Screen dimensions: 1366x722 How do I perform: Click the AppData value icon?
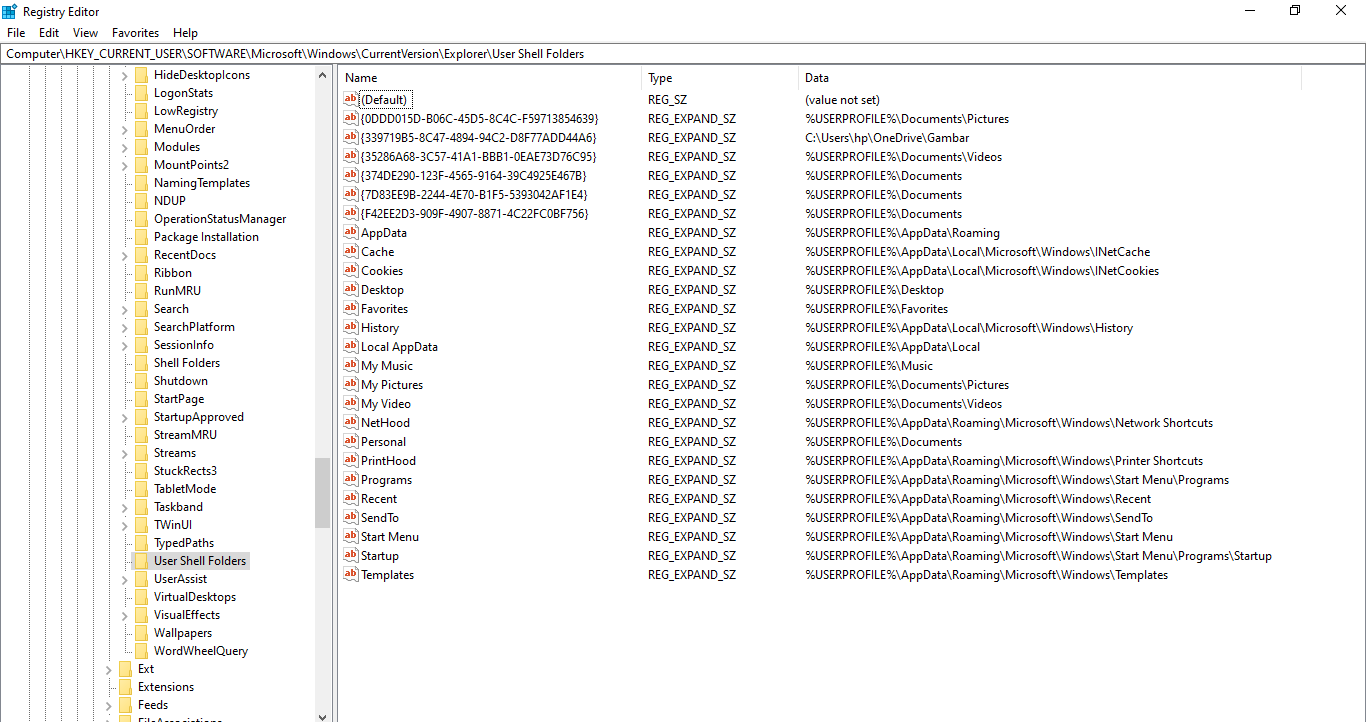pyautogui.click(x=351, y=232)
